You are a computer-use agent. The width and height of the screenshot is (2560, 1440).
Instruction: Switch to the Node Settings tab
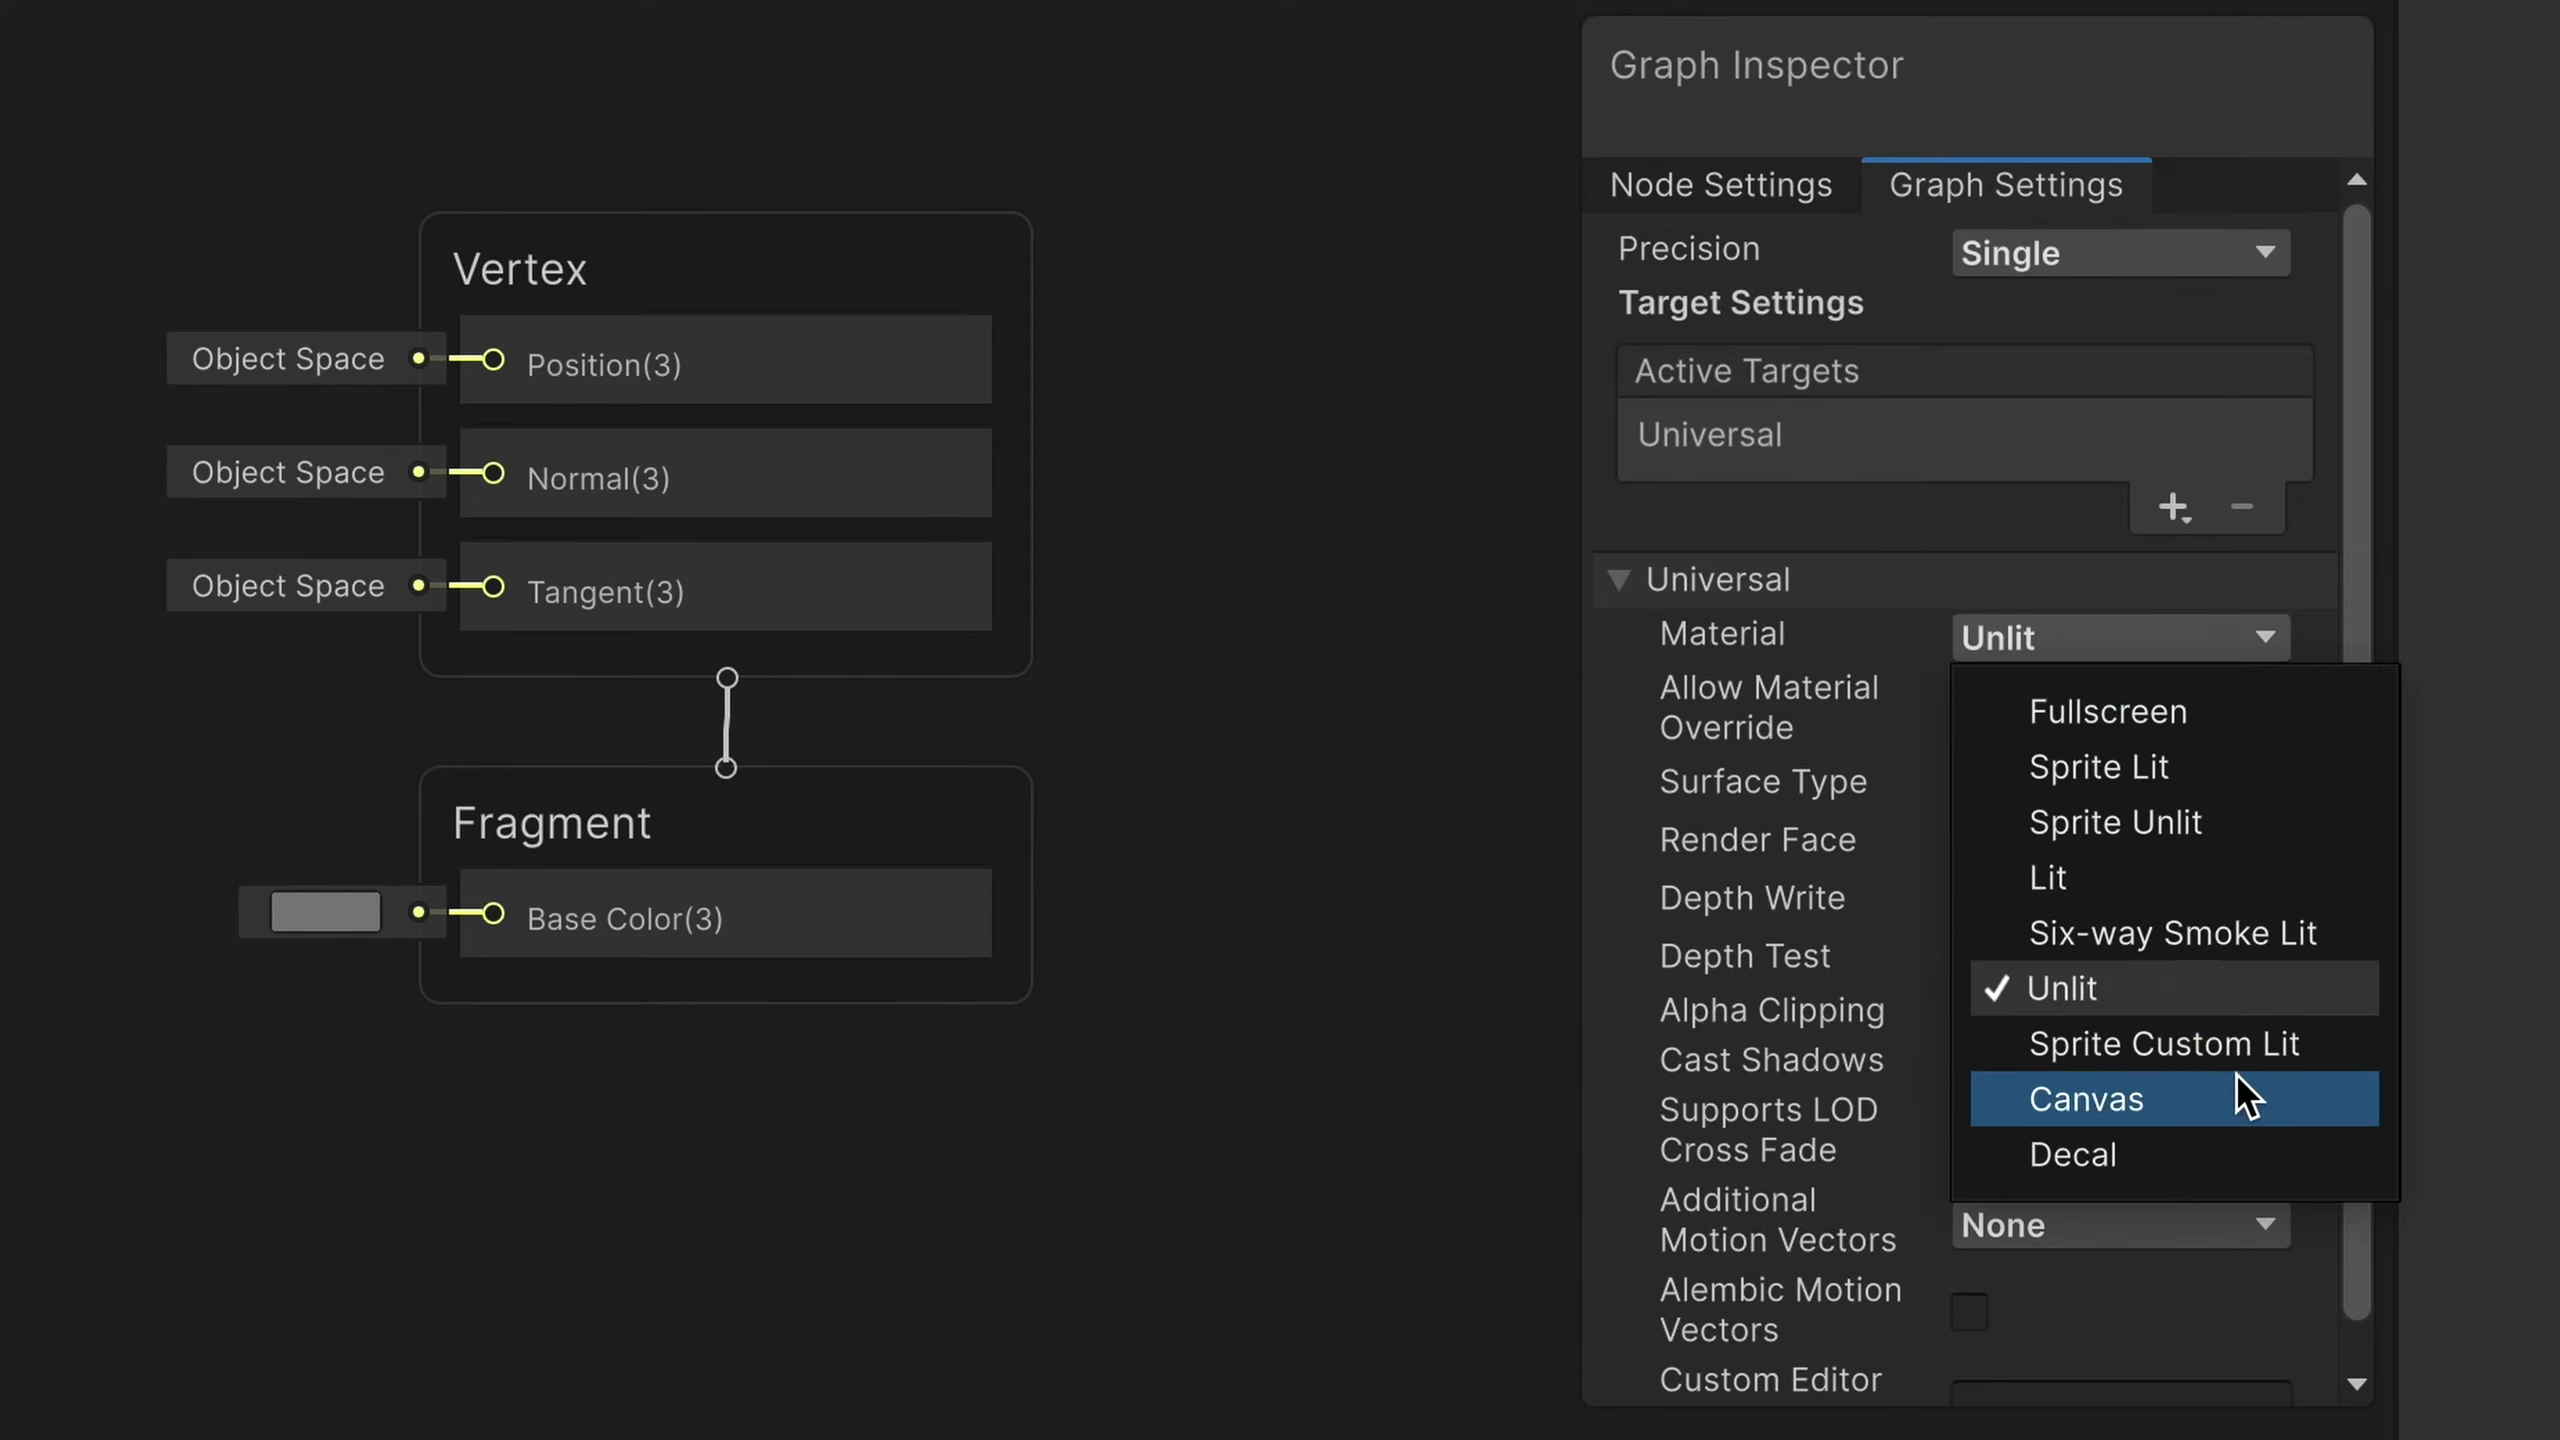click(x=1721, y=185)
